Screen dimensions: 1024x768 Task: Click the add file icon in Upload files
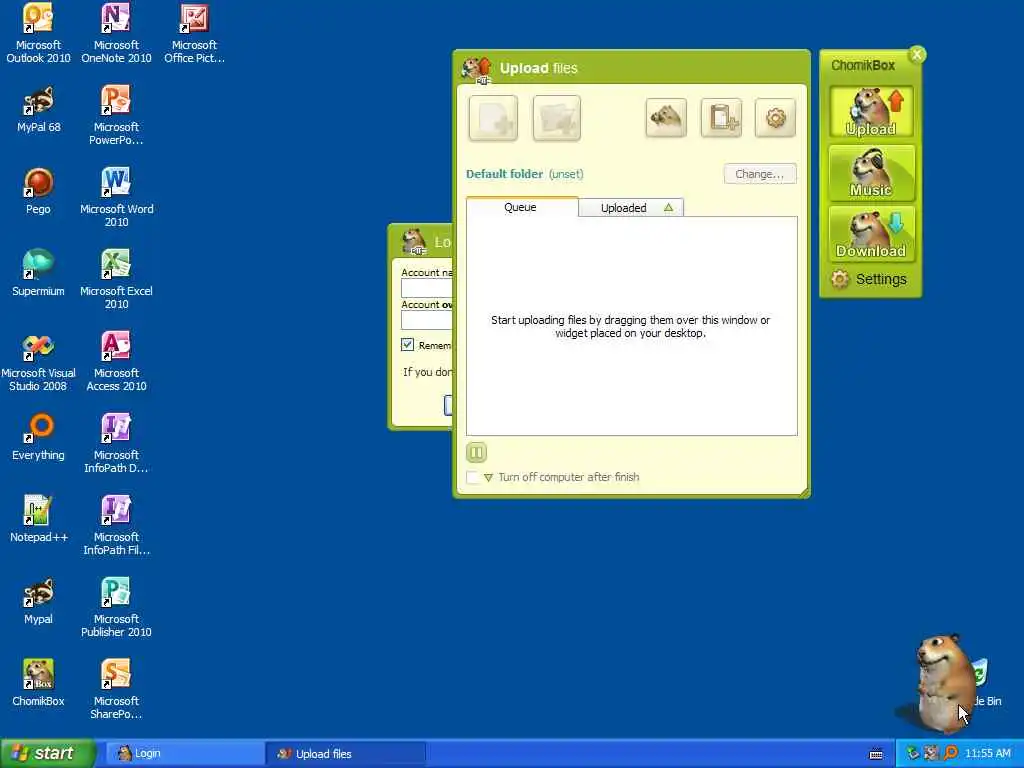pos(493,118)
